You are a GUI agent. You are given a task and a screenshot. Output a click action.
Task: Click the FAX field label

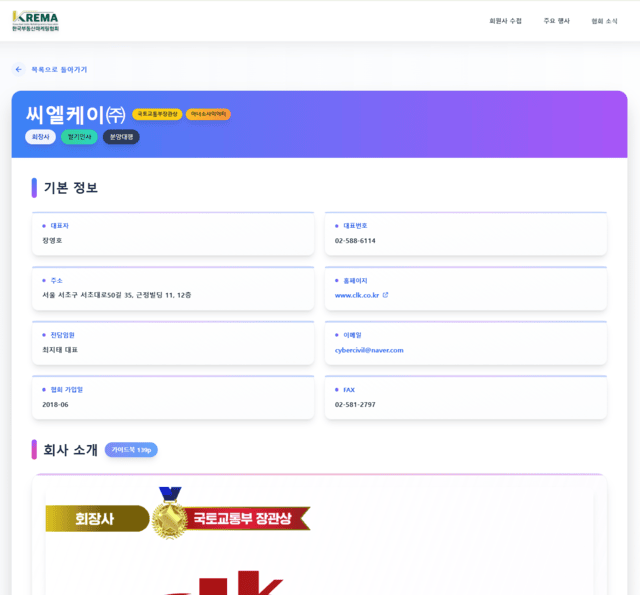[x=349, y=390]
